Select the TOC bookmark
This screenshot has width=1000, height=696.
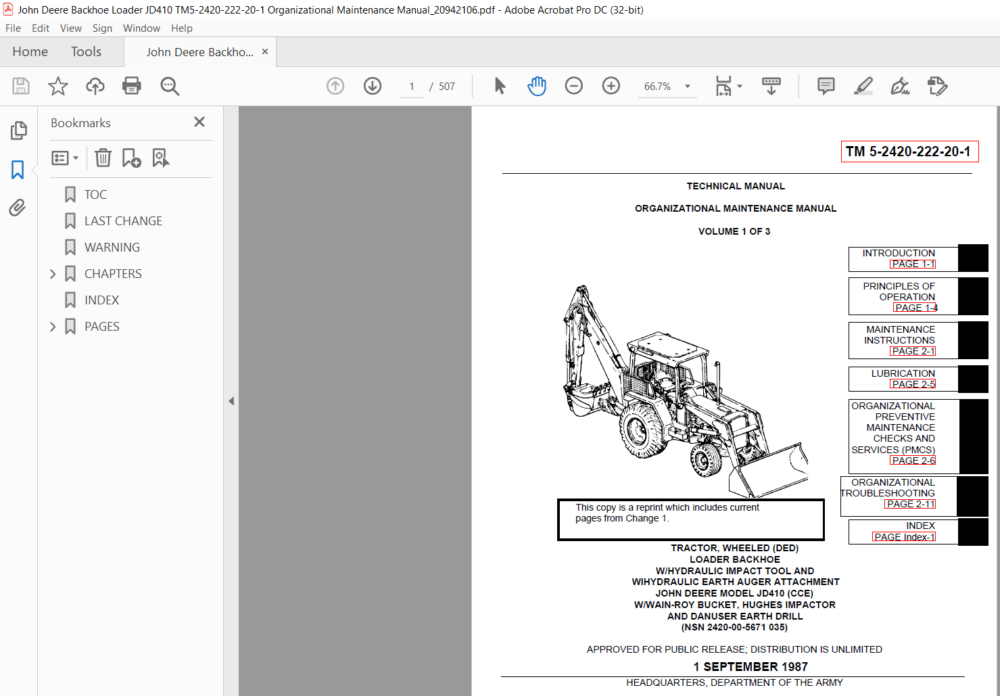(x=96, y=195)
